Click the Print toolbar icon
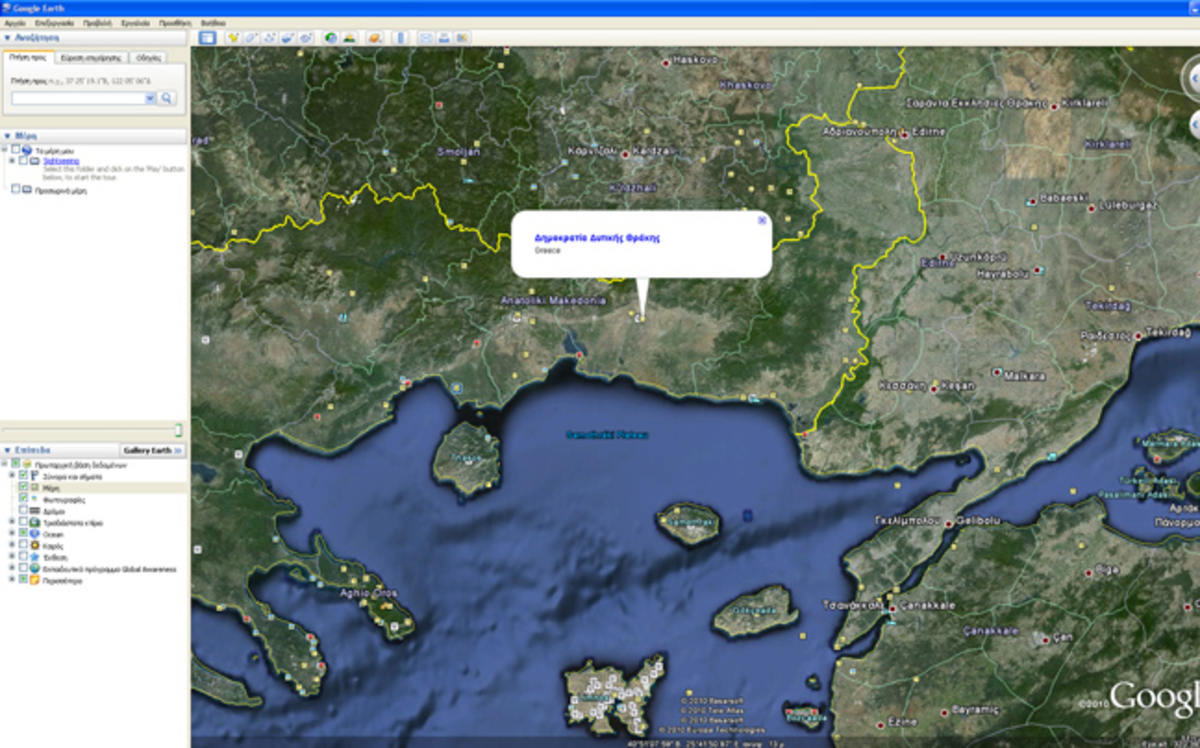The height and width of the screenshot is (748, 1200). 444,38
